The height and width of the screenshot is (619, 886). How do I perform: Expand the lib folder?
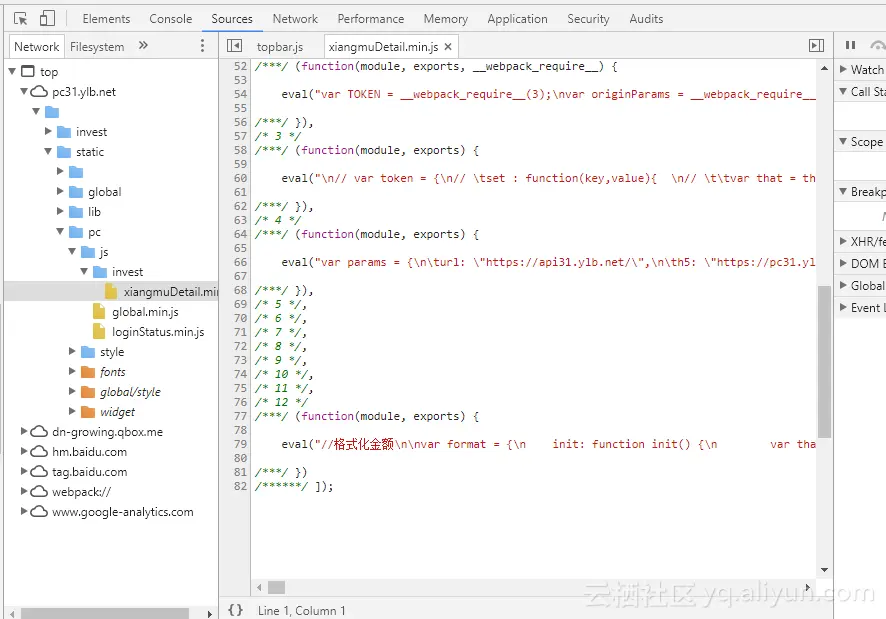tap(60, 211)
